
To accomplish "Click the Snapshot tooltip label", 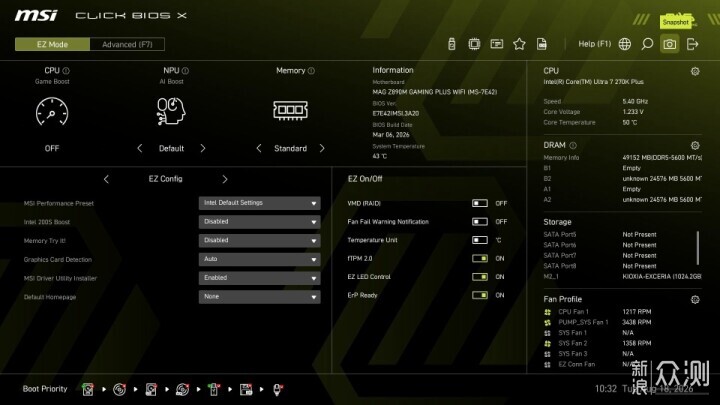I will click(675, 22).
